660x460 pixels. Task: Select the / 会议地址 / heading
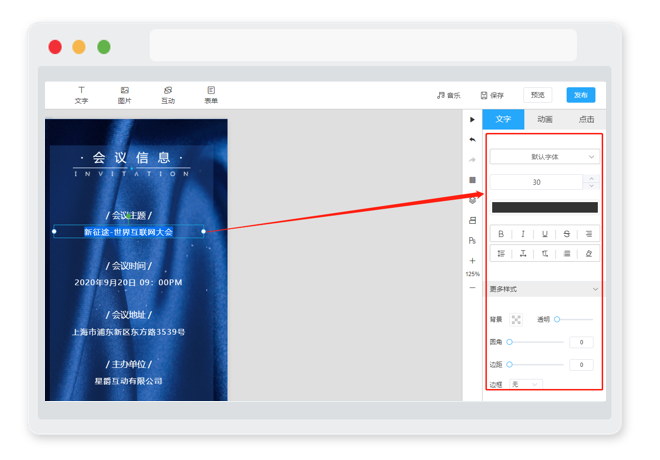[x=128, y=315]
